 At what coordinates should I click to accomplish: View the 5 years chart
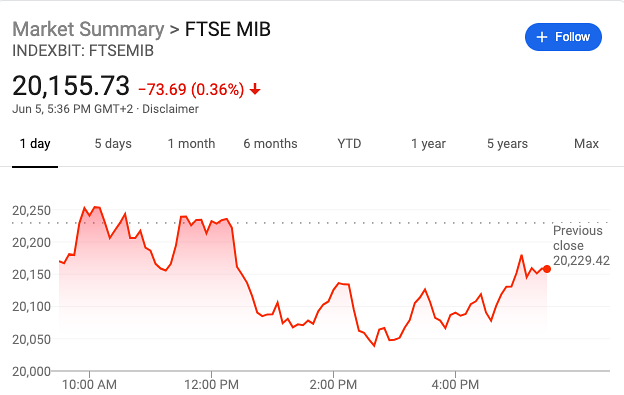(x=507, y=144)
